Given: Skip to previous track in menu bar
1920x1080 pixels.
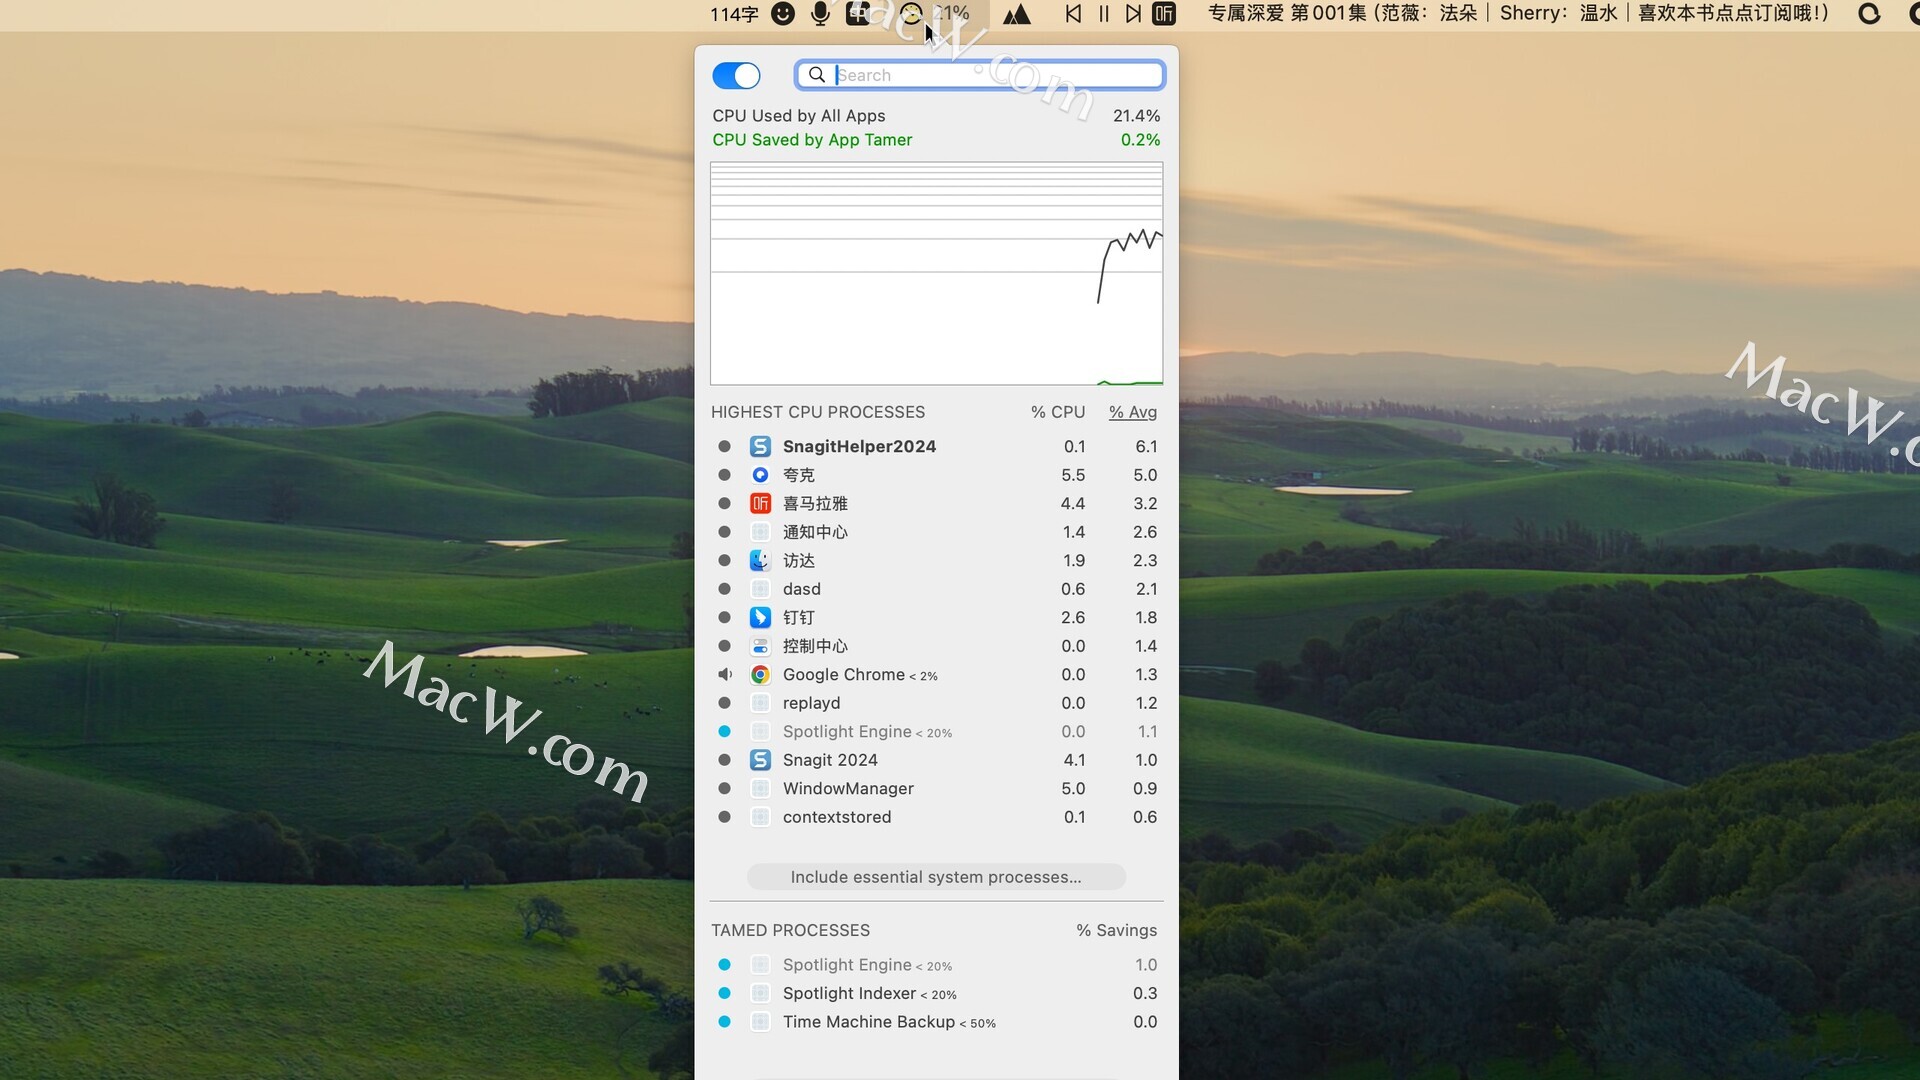Looking at the screenshot, I should point(1073,14).
